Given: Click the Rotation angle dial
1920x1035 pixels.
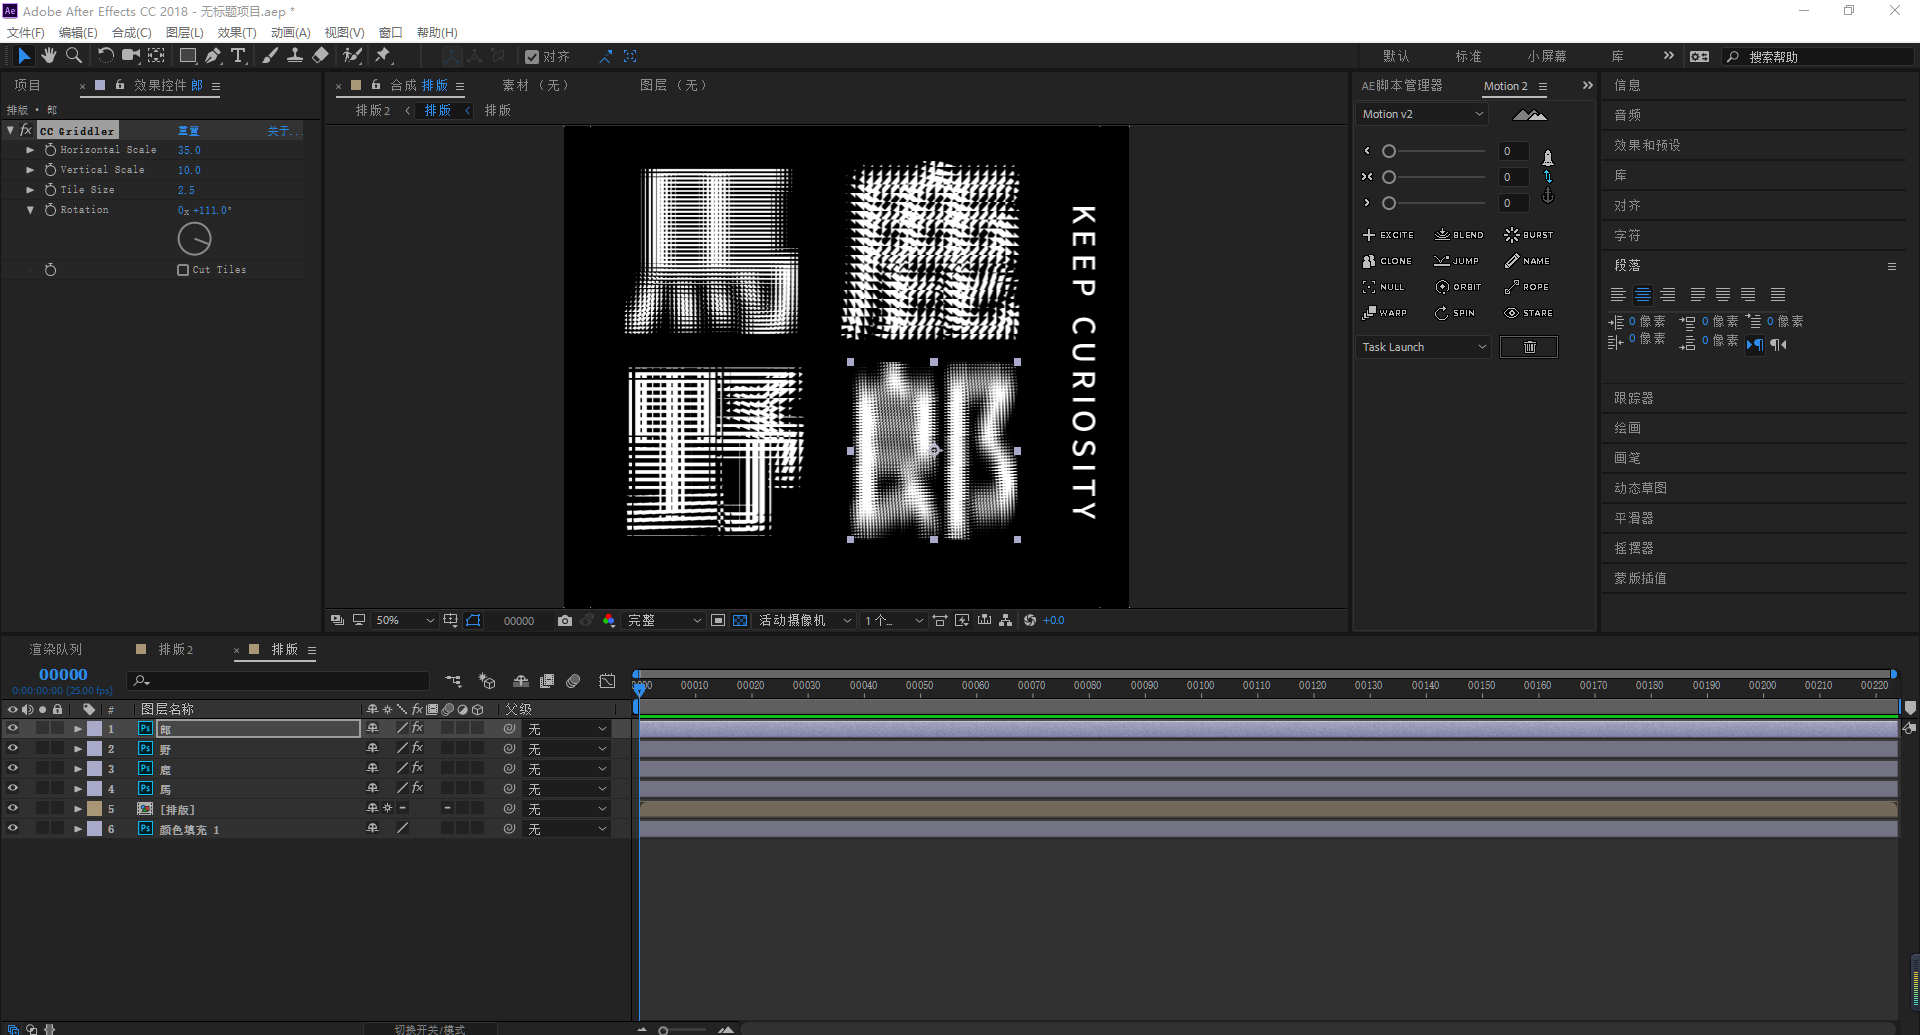Looking at the screenshot, I should 194,239.
